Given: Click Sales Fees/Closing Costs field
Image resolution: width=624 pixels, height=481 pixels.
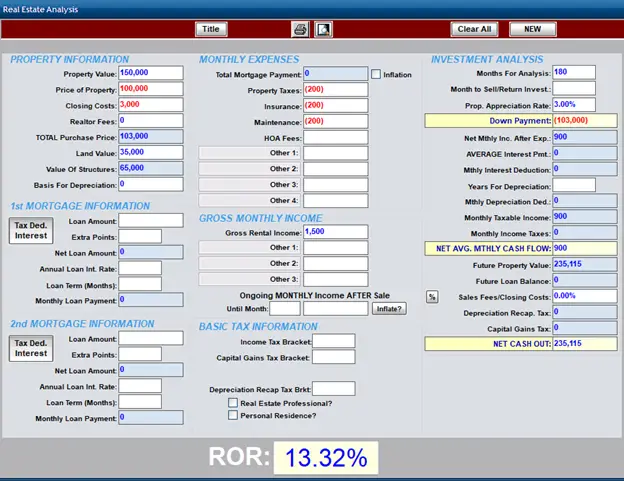Looking at the screenshot, I should [585, 296].
